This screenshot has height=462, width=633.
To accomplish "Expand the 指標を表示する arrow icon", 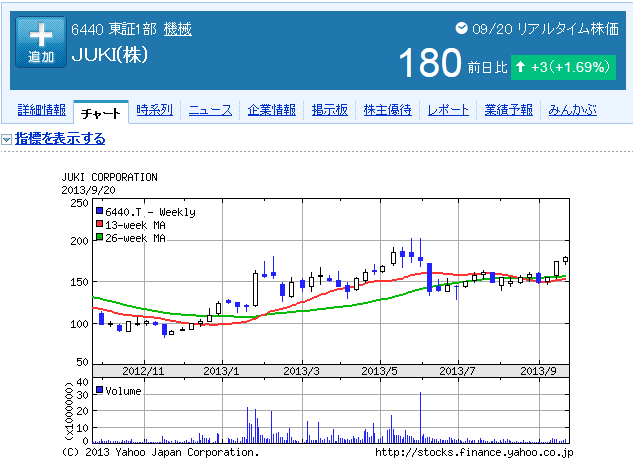I will pos(6,140).
